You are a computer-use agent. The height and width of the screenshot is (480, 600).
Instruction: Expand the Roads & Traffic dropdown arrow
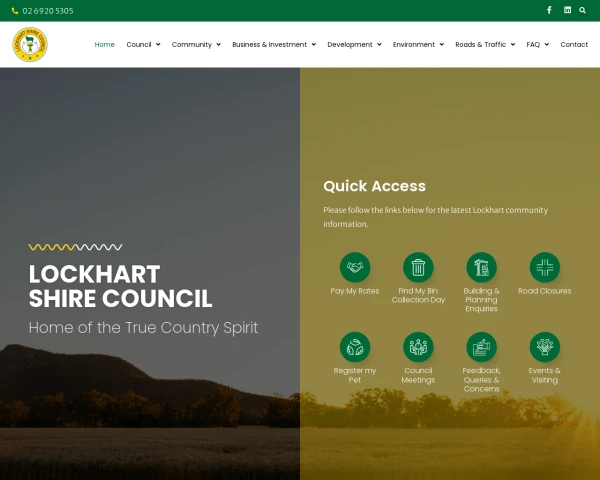click(513, 44)
